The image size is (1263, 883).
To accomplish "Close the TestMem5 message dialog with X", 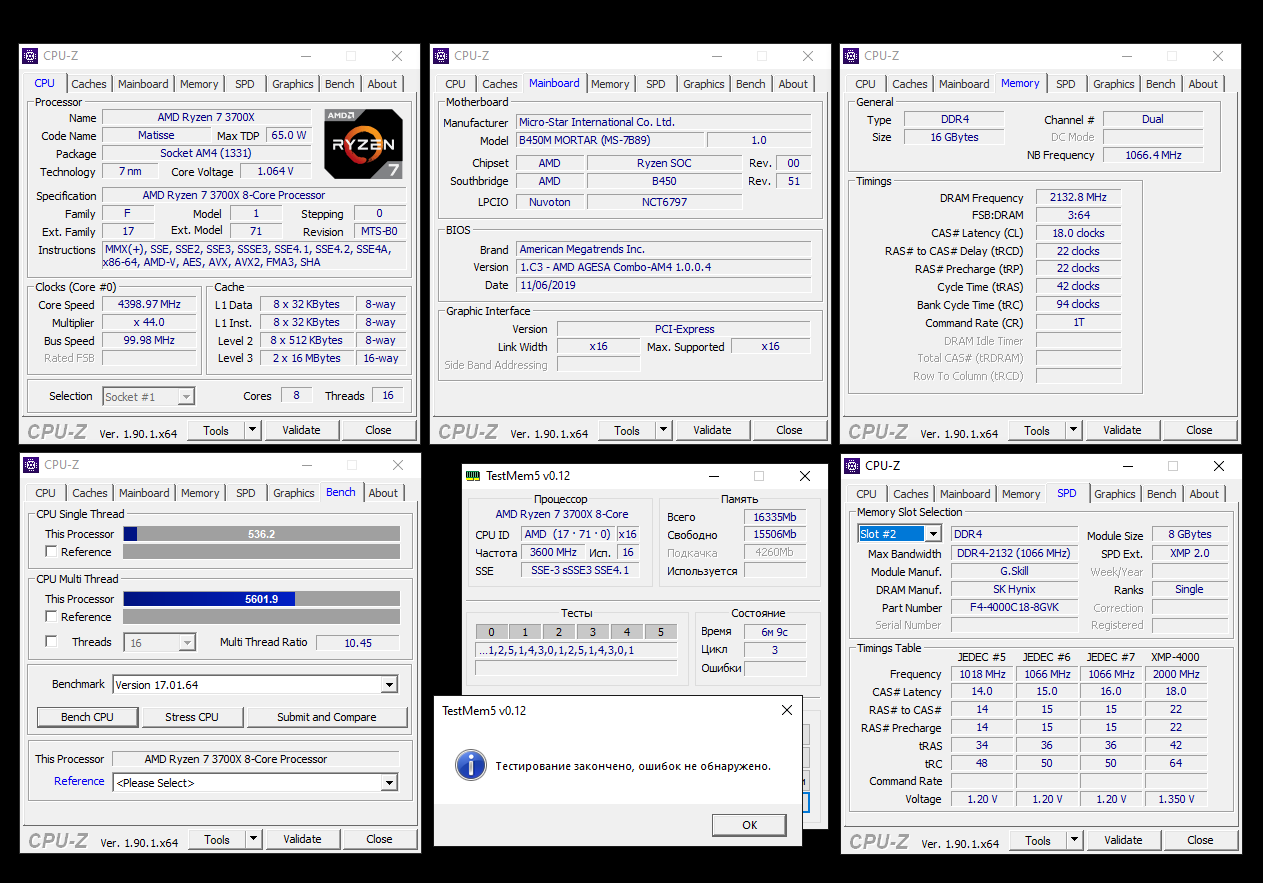I will [x=788, y=710].
